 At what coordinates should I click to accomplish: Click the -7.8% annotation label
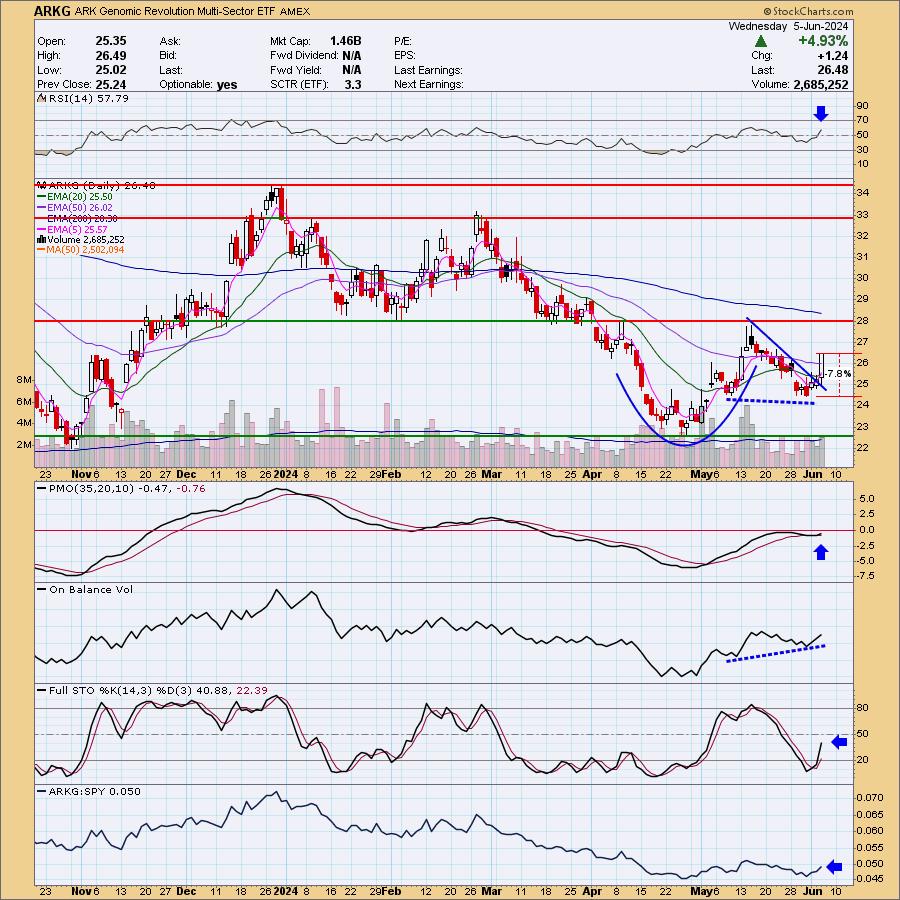(838, 374)
